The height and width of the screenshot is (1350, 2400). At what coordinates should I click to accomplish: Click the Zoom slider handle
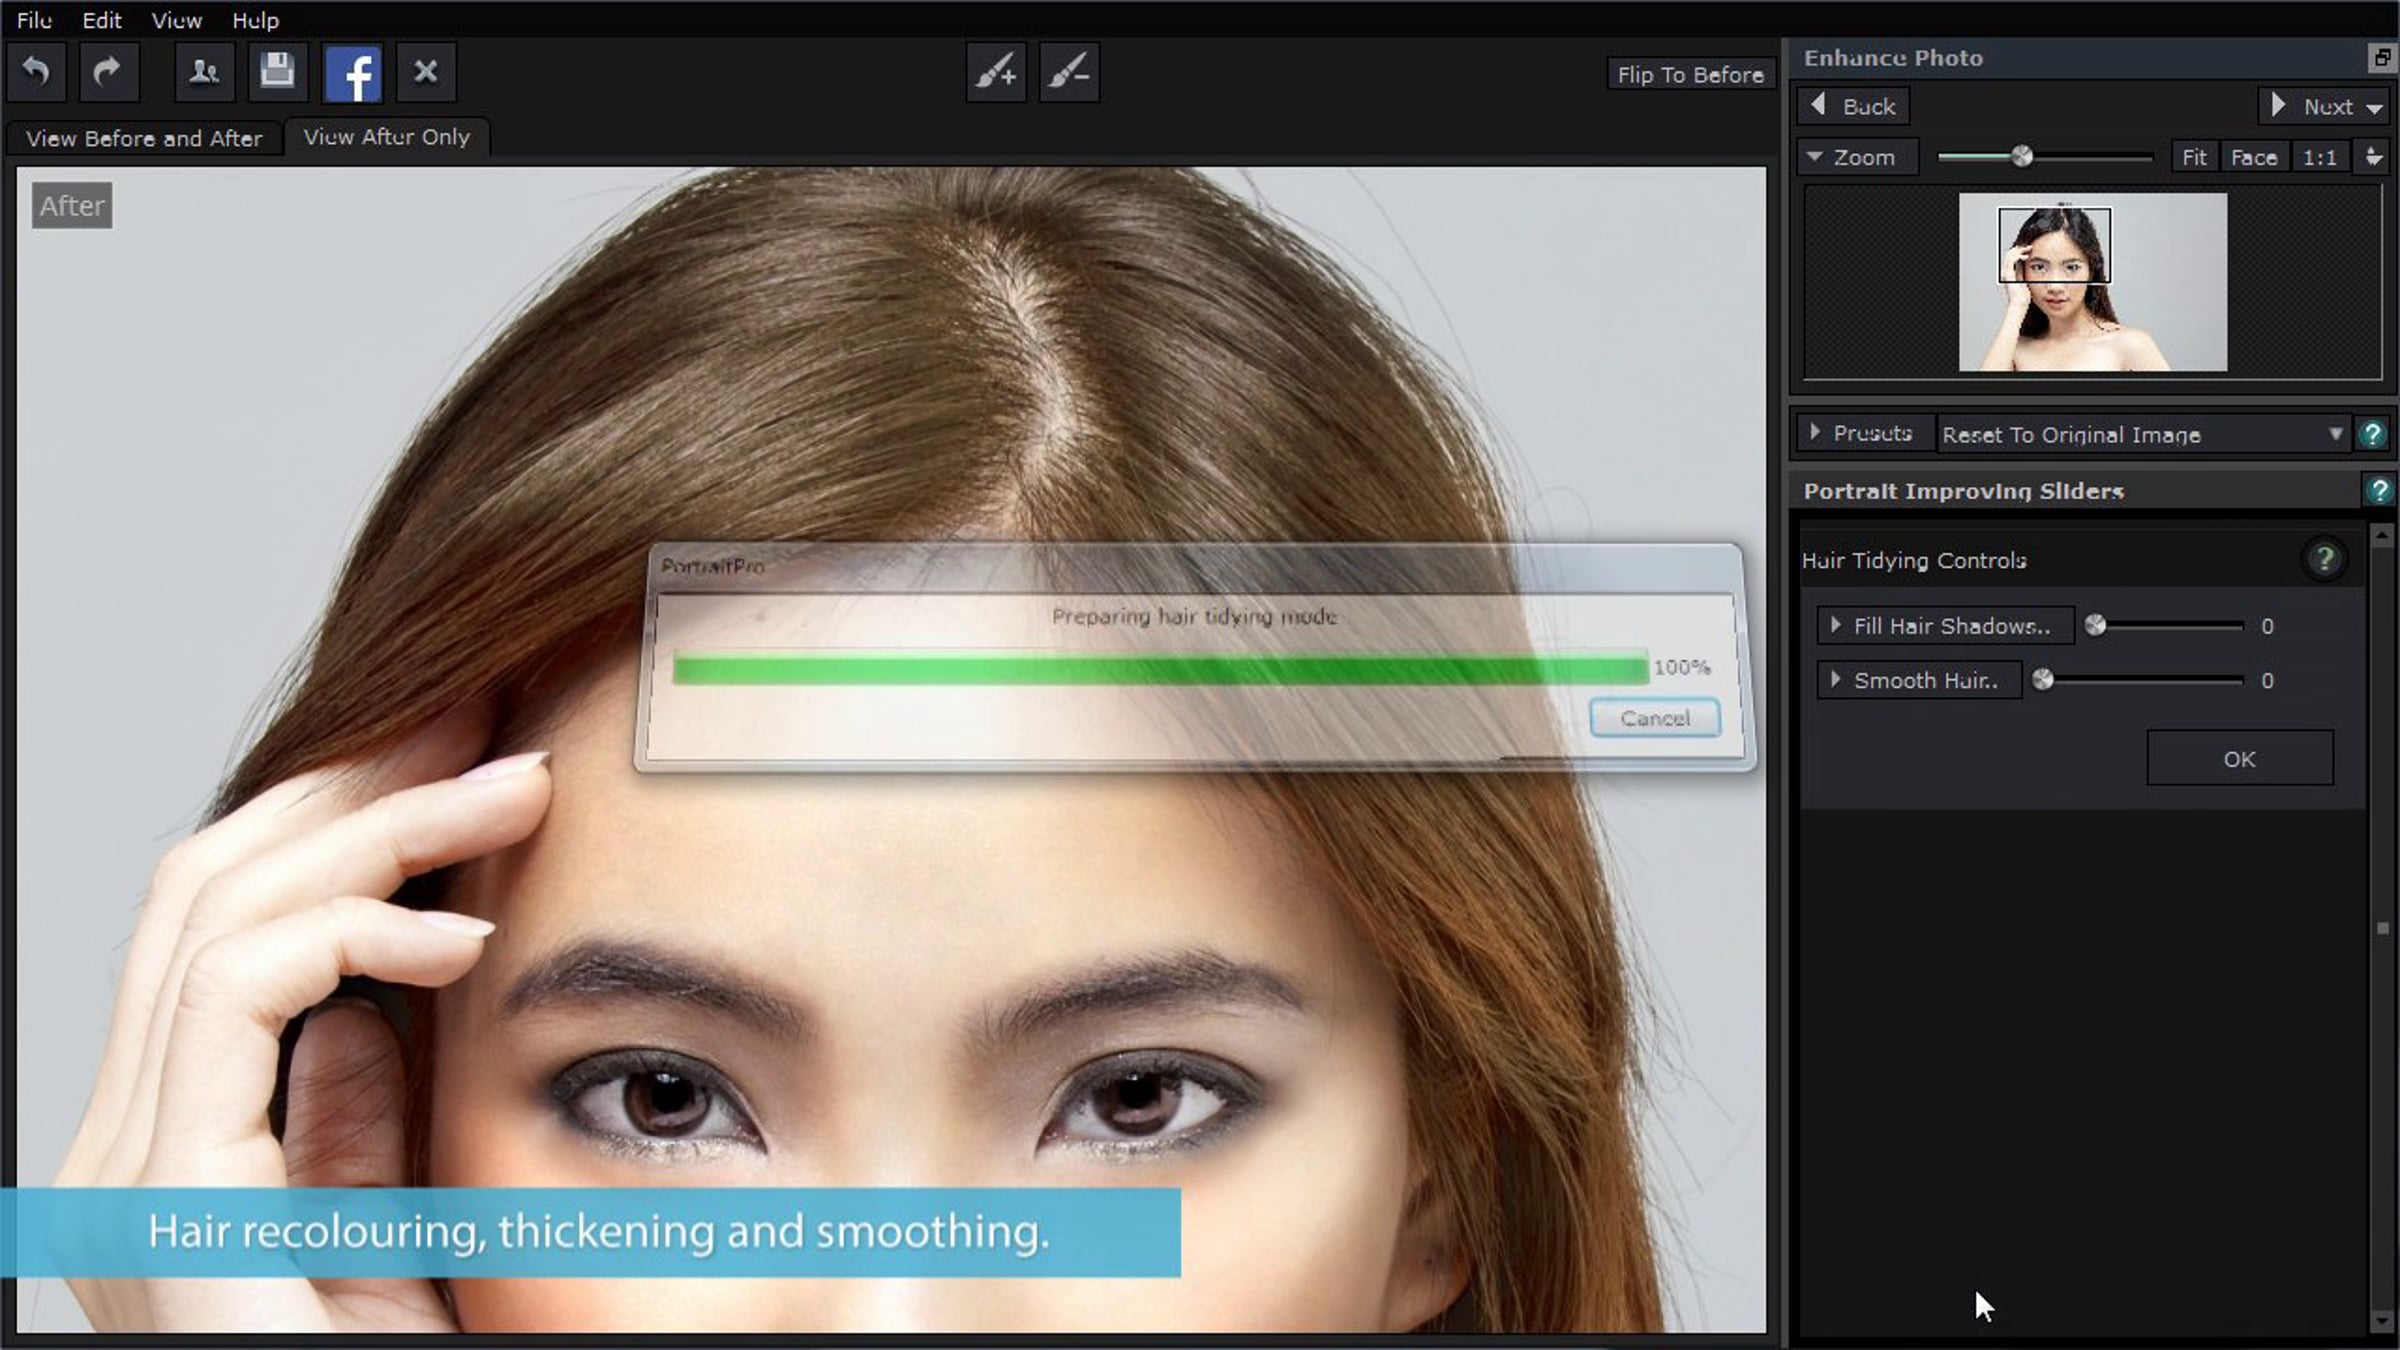[2022, 157]
